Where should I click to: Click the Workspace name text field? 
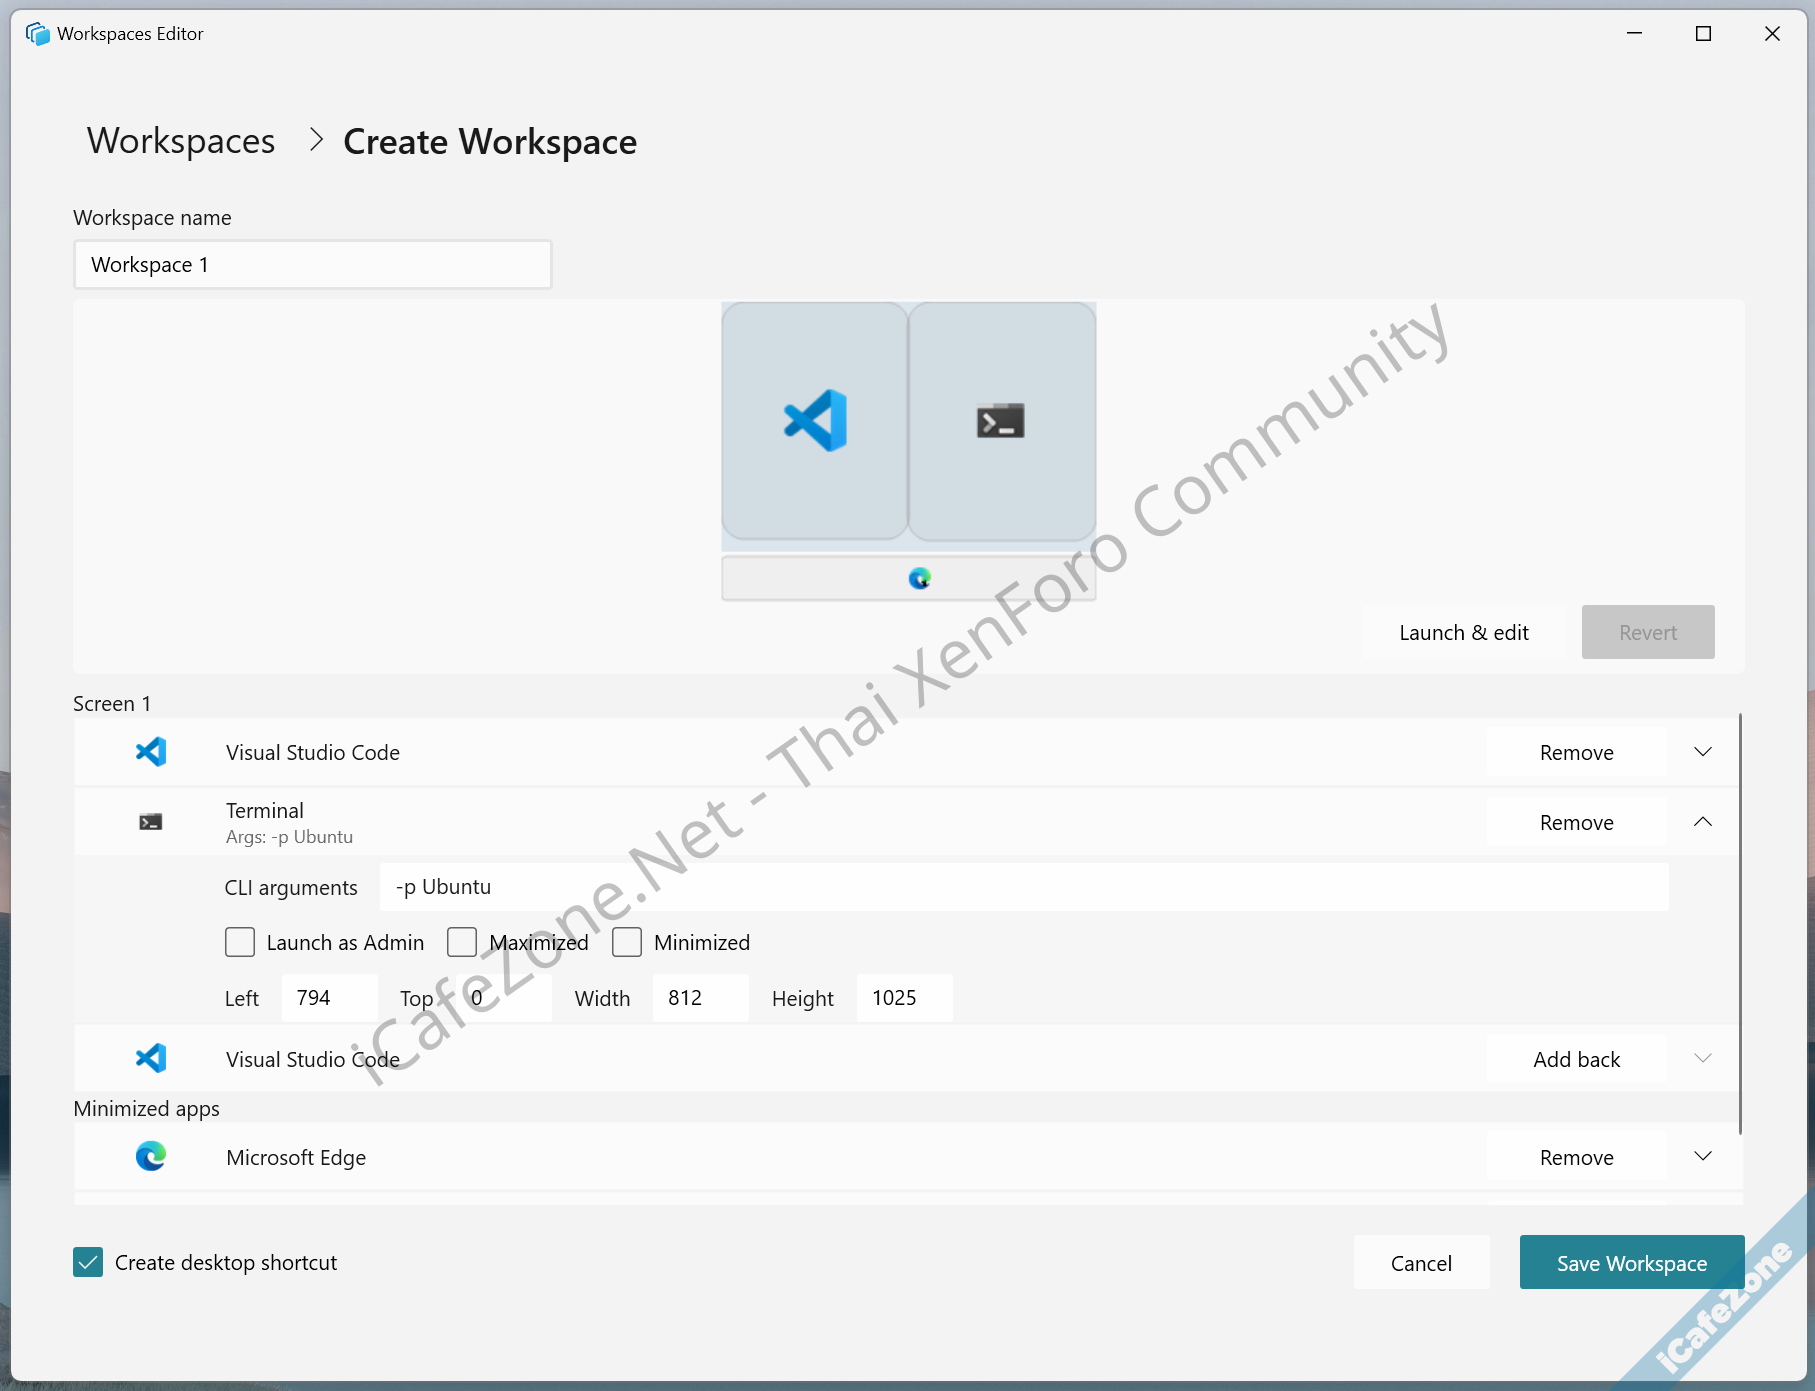312,265
